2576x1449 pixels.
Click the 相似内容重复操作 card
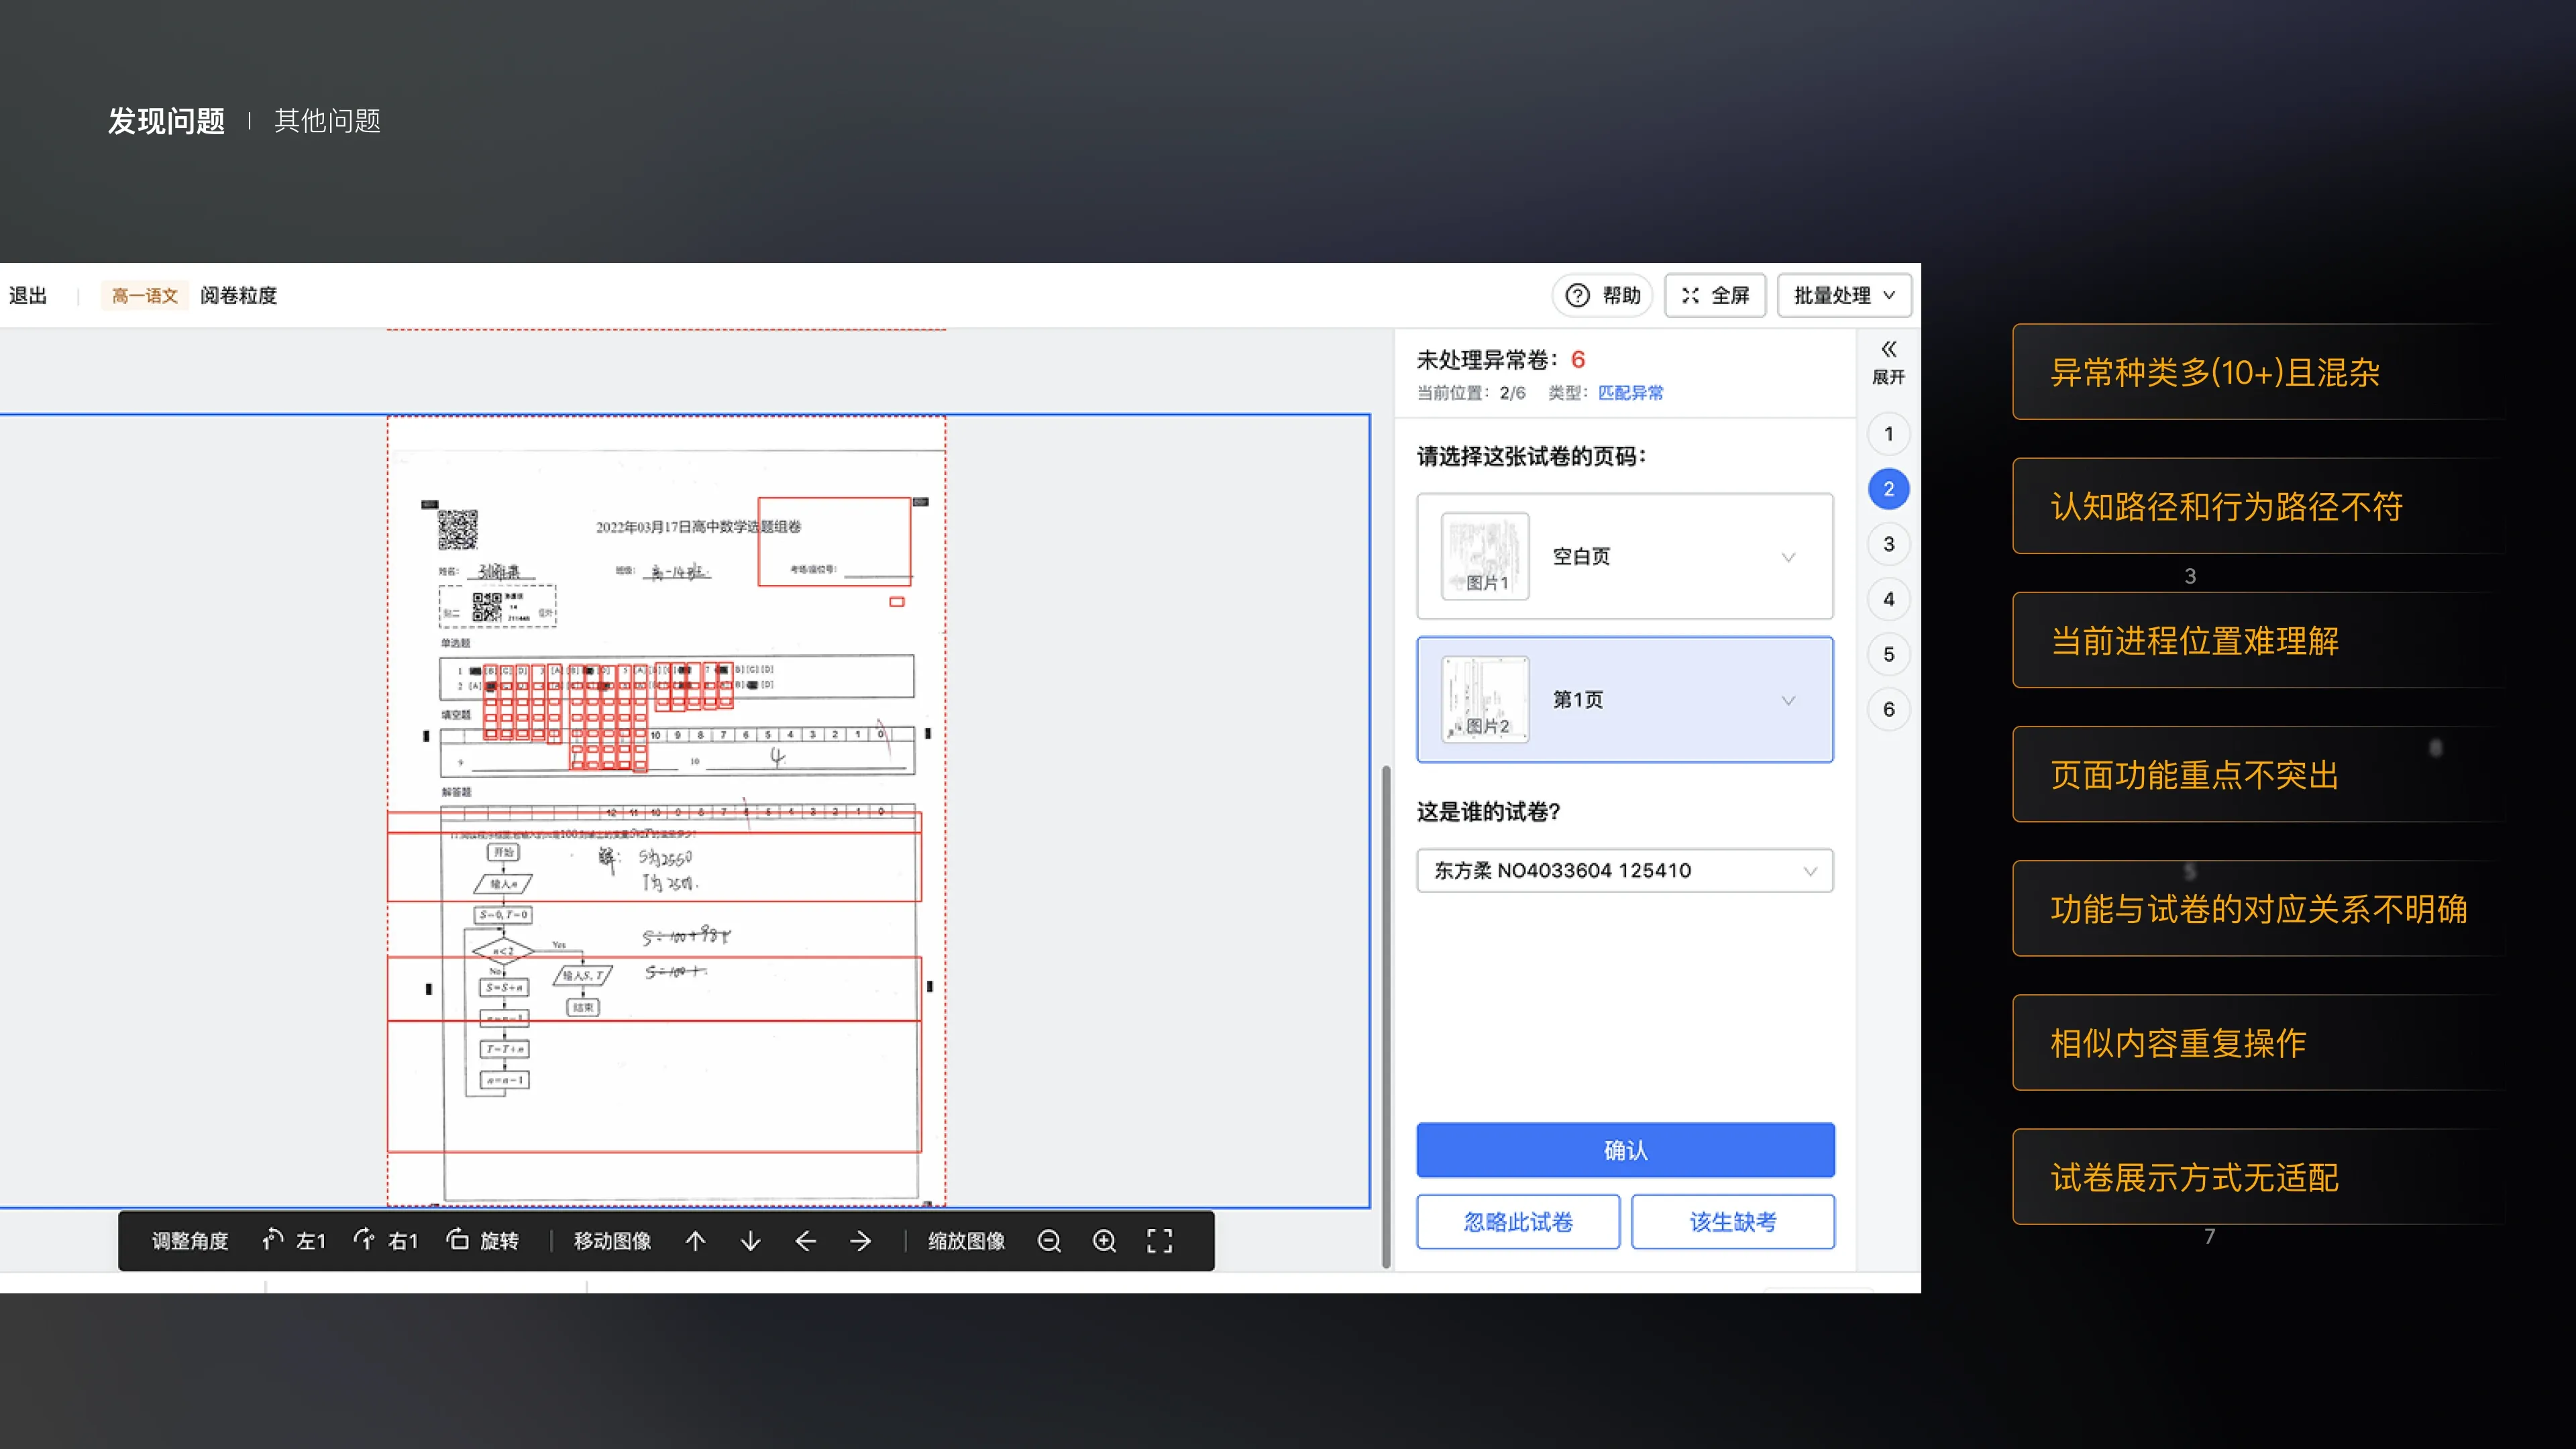coord(2260,1043)
